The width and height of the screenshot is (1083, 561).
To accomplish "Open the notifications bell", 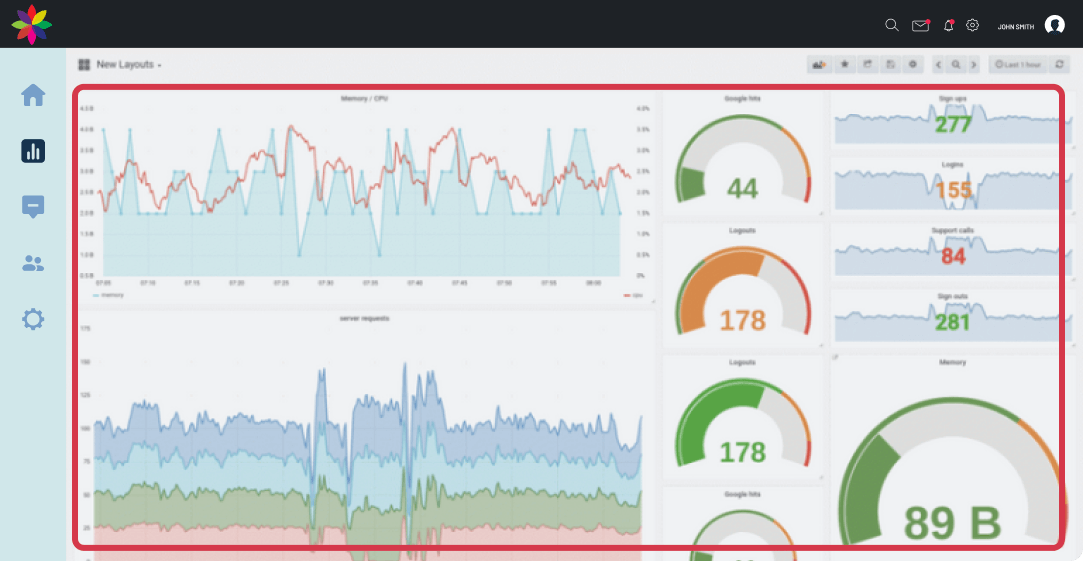I will (948, 26).
